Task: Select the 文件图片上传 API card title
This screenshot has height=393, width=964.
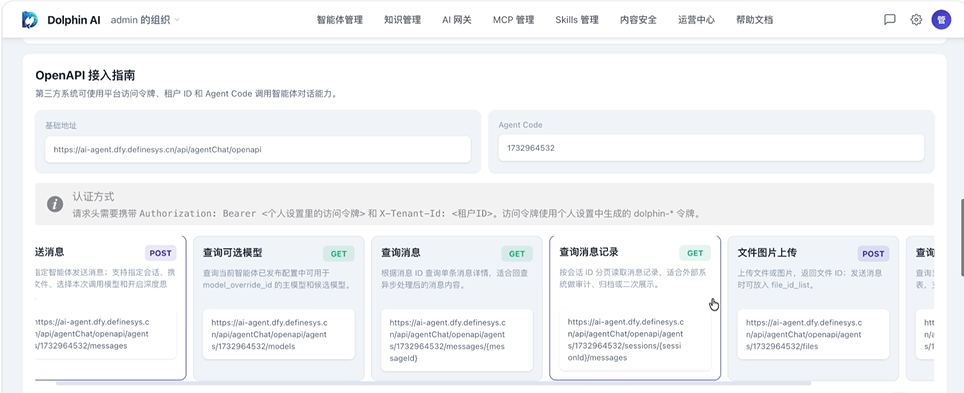Action: [767, 253]
